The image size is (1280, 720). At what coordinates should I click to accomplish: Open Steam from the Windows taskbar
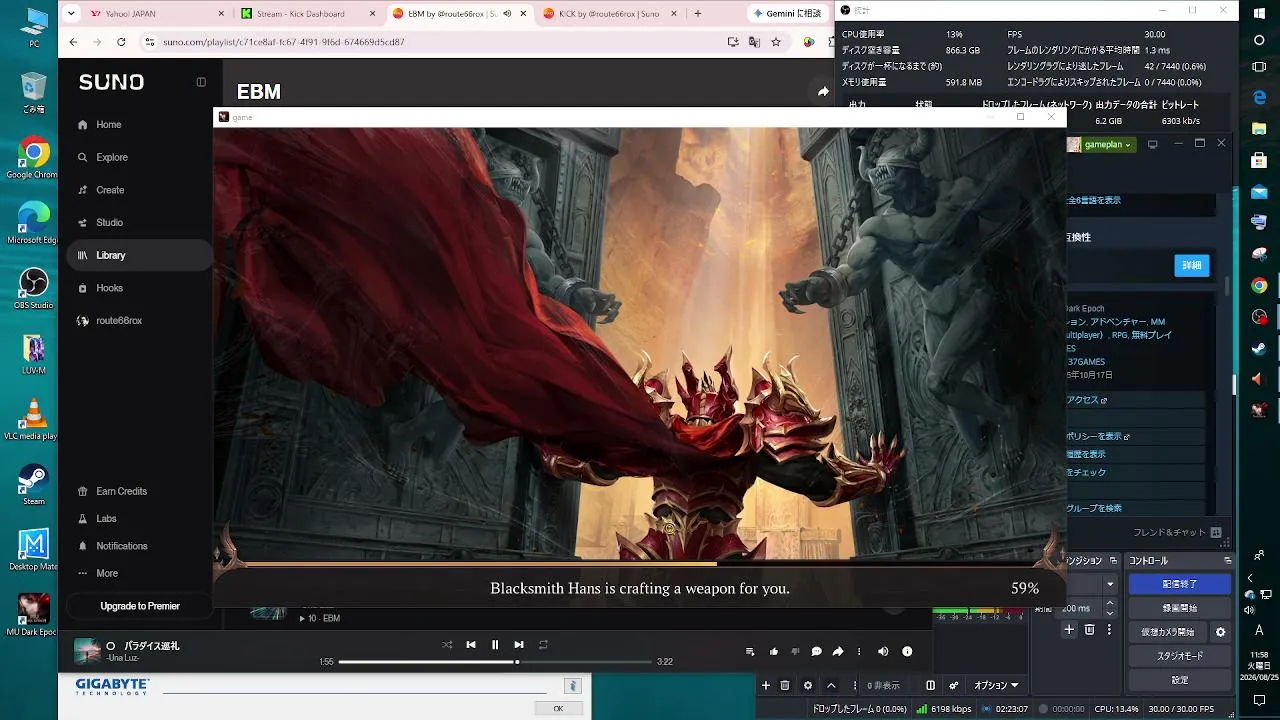tap(1259, 349)
